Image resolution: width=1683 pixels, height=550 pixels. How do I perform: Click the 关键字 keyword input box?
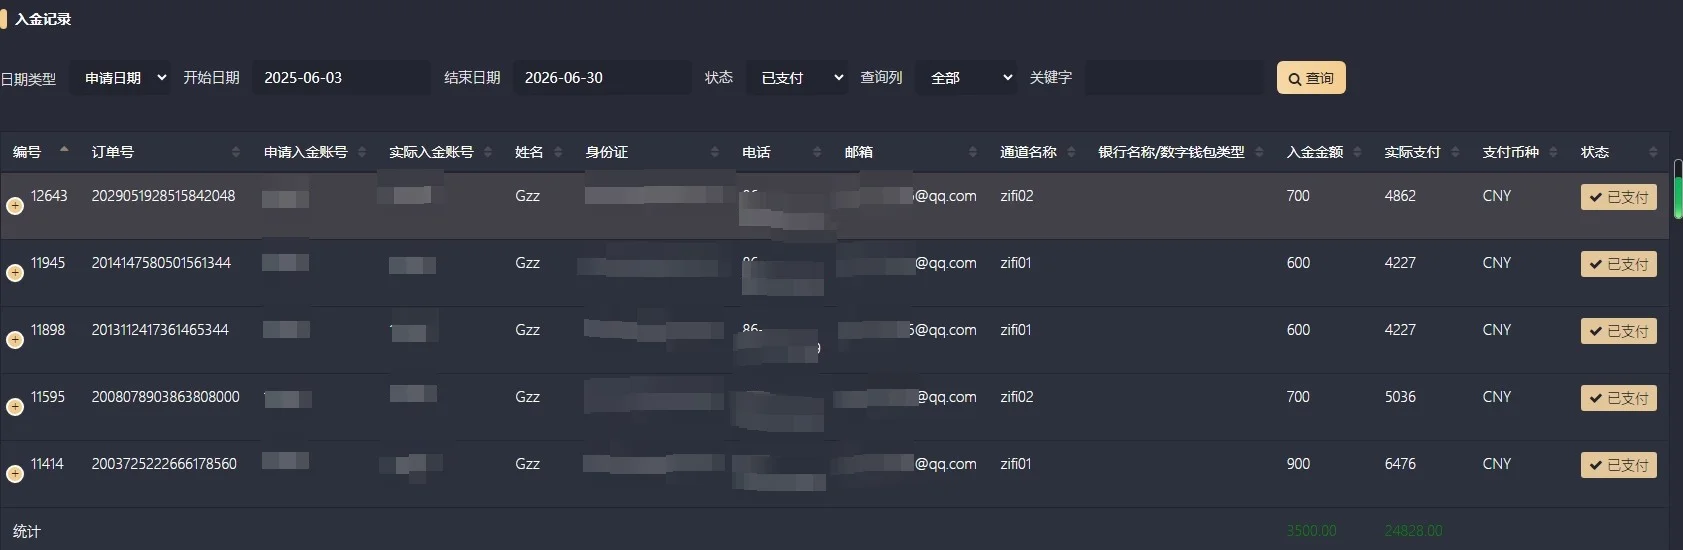tap(1174, 78)
